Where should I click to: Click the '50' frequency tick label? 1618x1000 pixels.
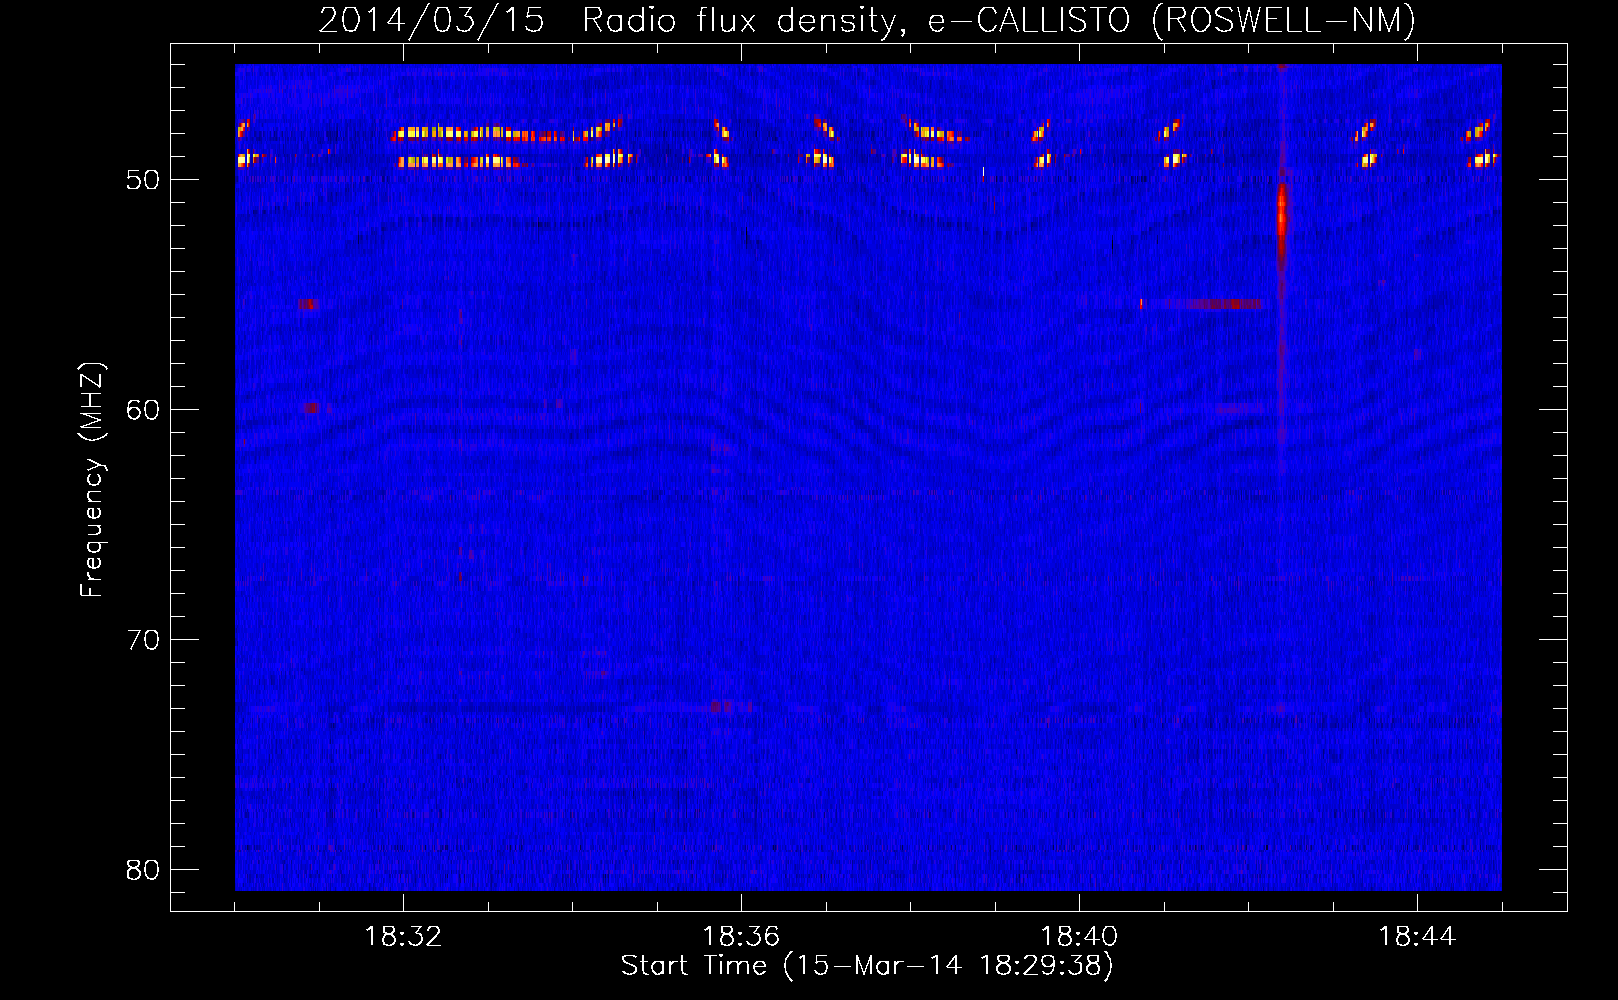[x=144, y=180]
